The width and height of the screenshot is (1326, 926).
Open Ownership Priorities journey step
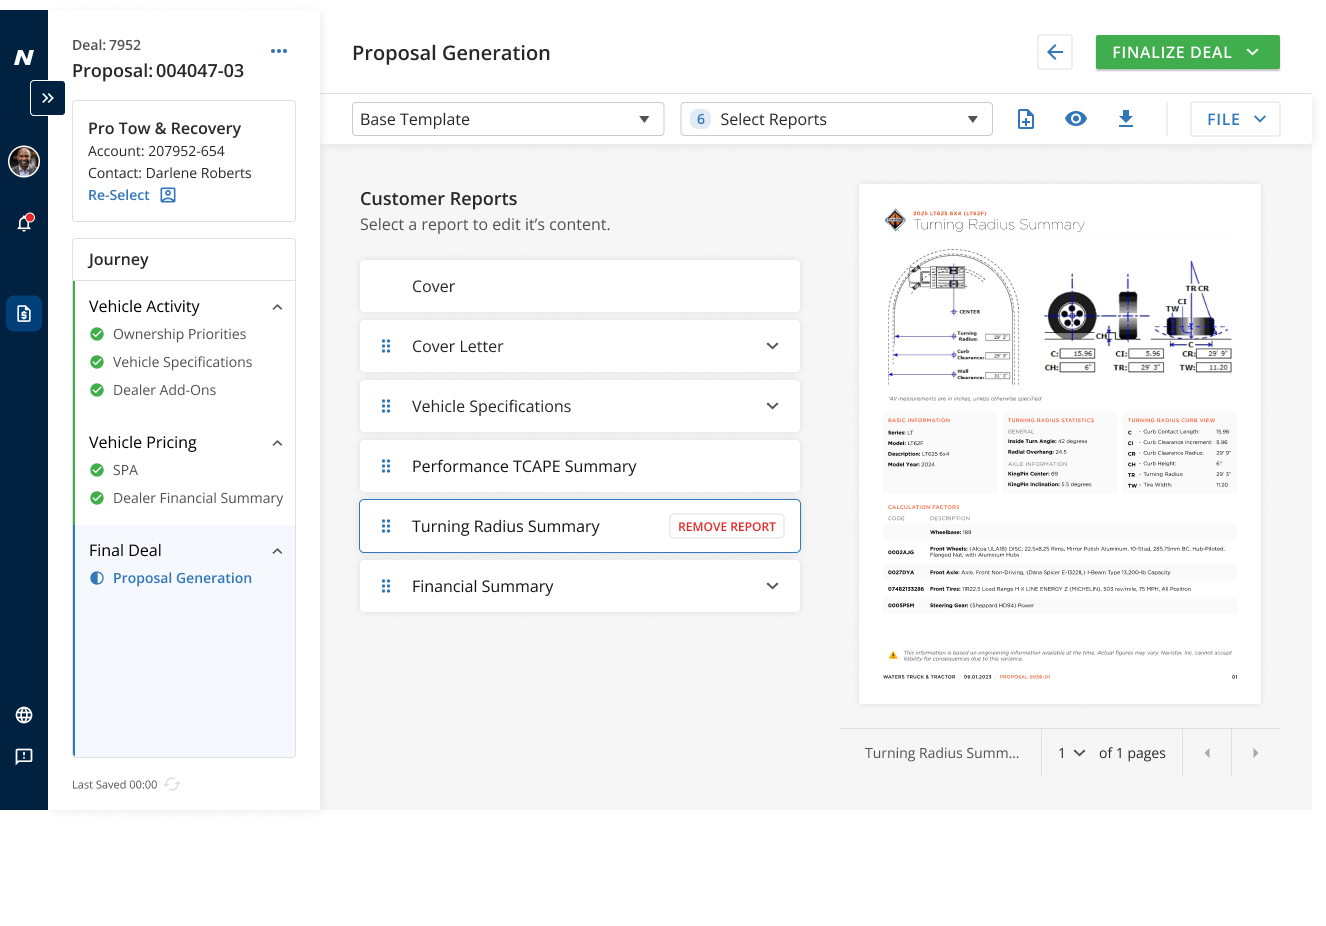point(179,334)
